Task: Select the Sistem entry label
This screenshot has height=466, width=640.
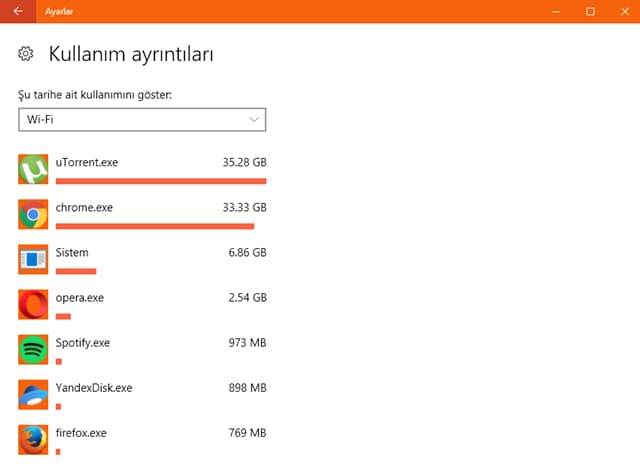Action: pyautogui.click(x=72, y=253)
